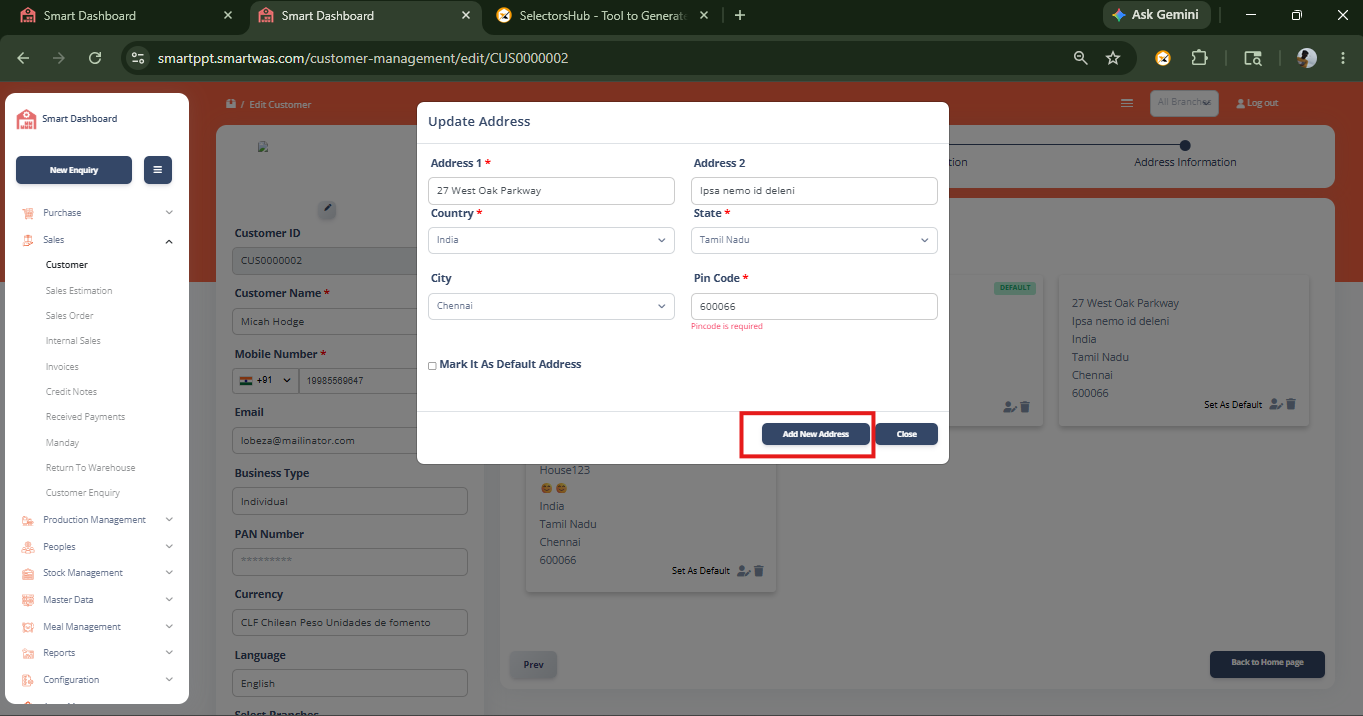Open the Country dropdown showing India
The image size is (1363, 716).
coord(552,240)
